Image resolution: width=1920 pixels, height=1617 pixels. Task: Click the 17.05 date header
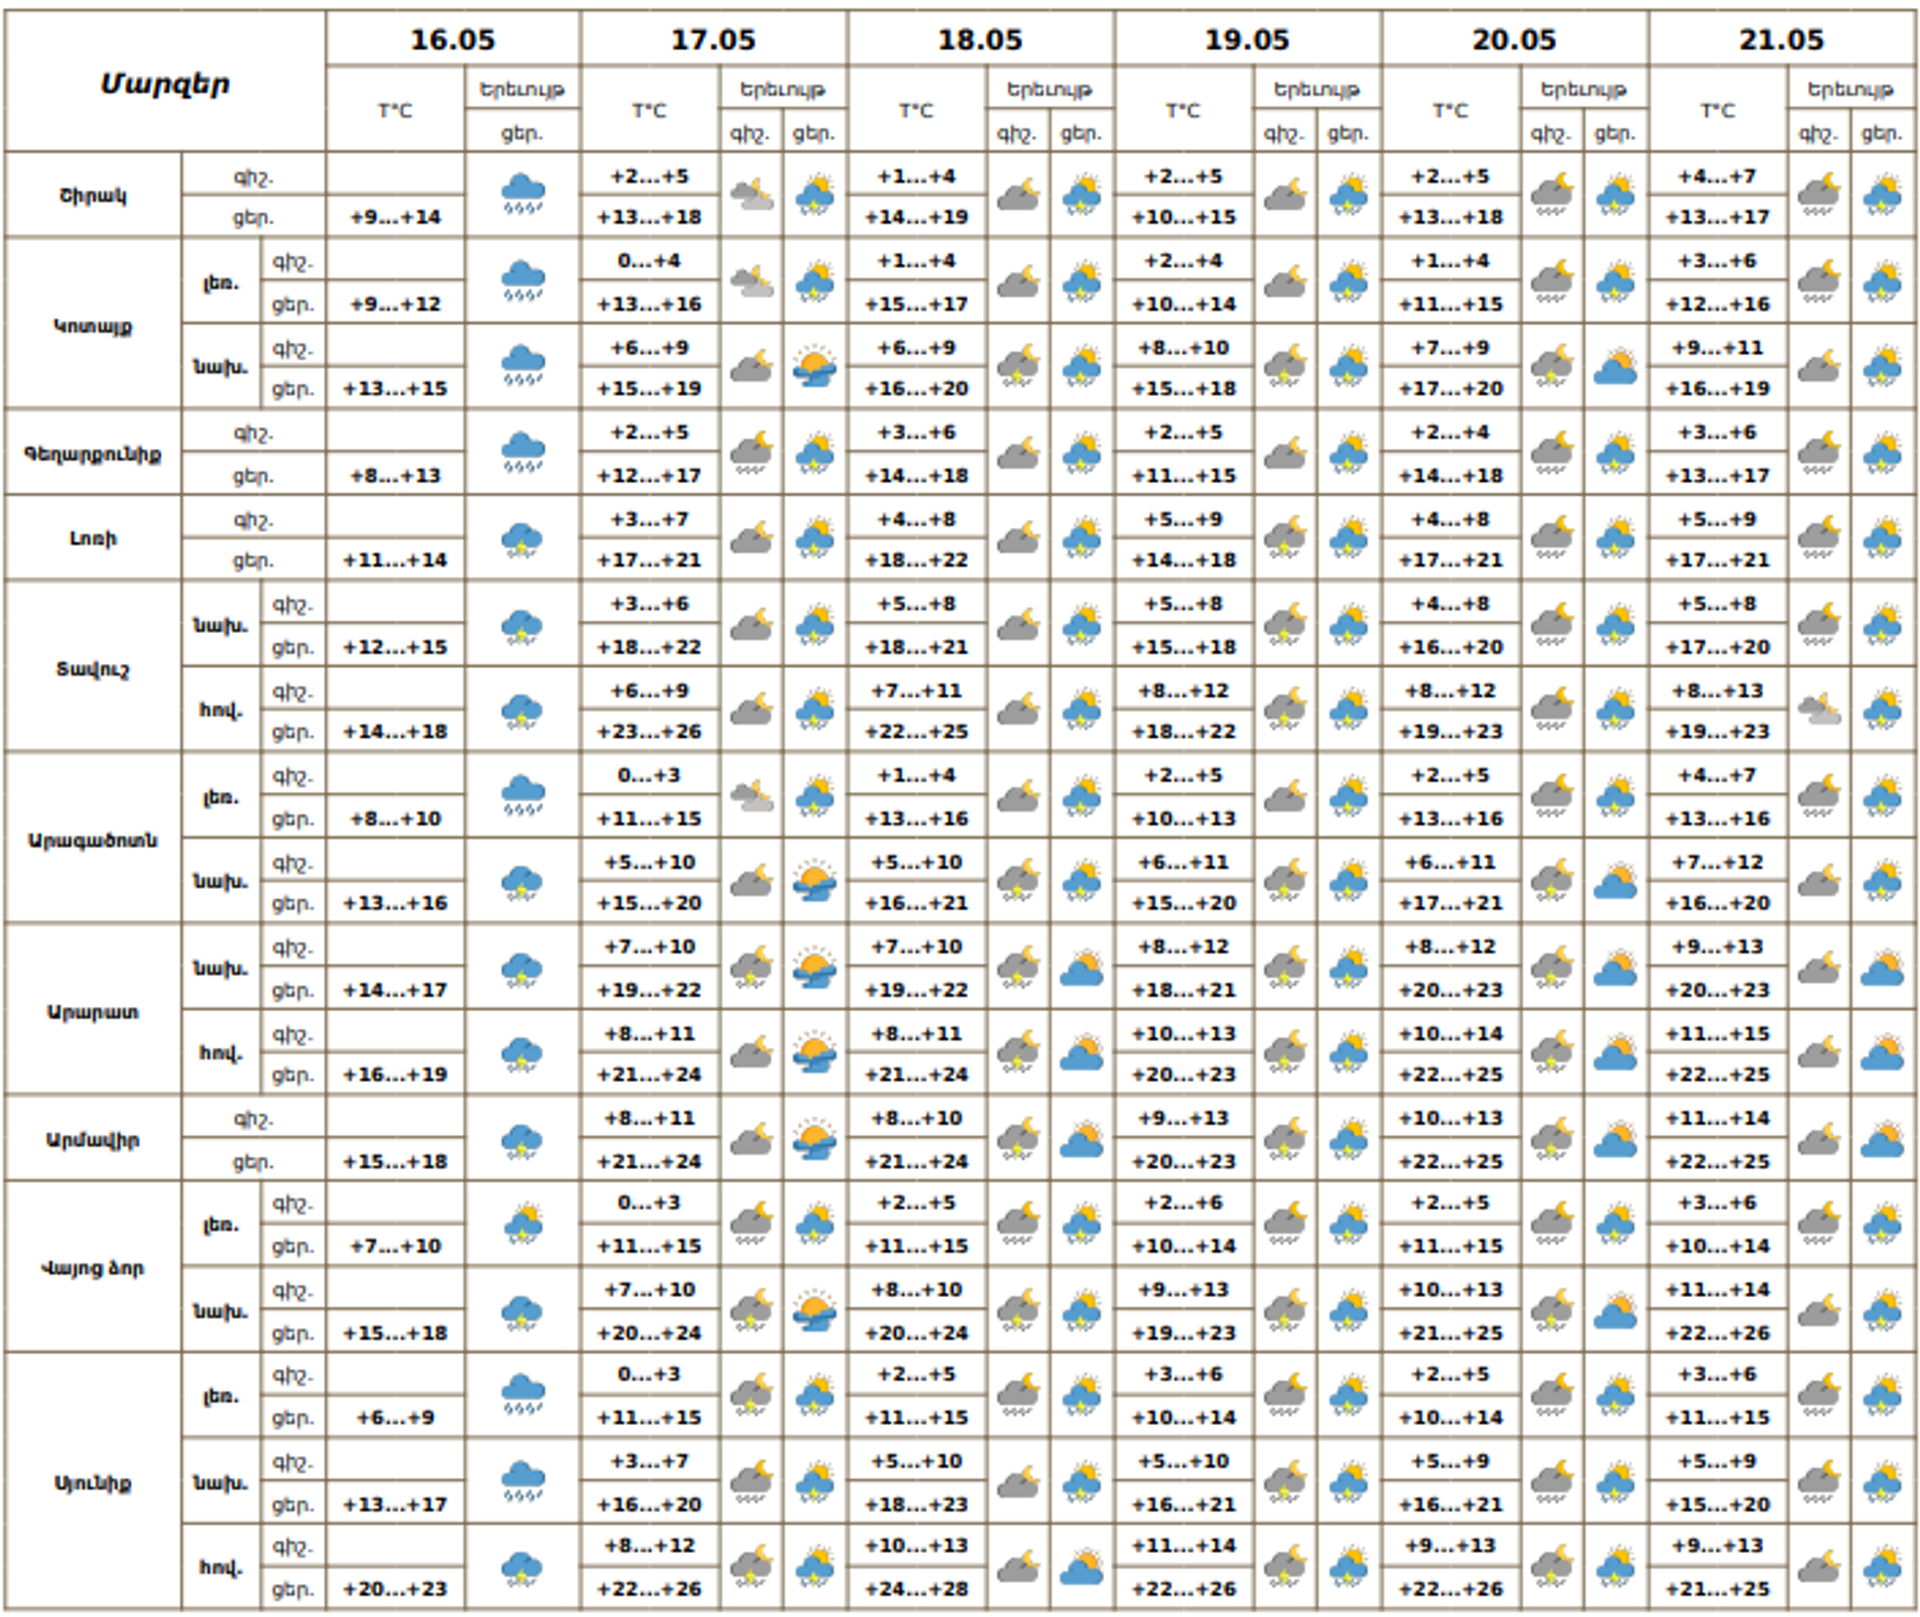click(714, 40)
